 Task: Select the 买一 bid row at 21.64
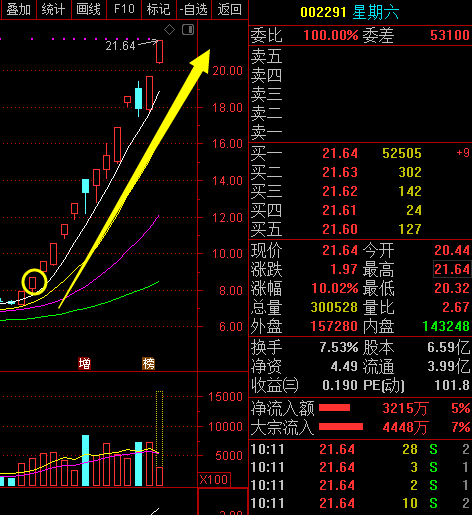pos(360,153)
